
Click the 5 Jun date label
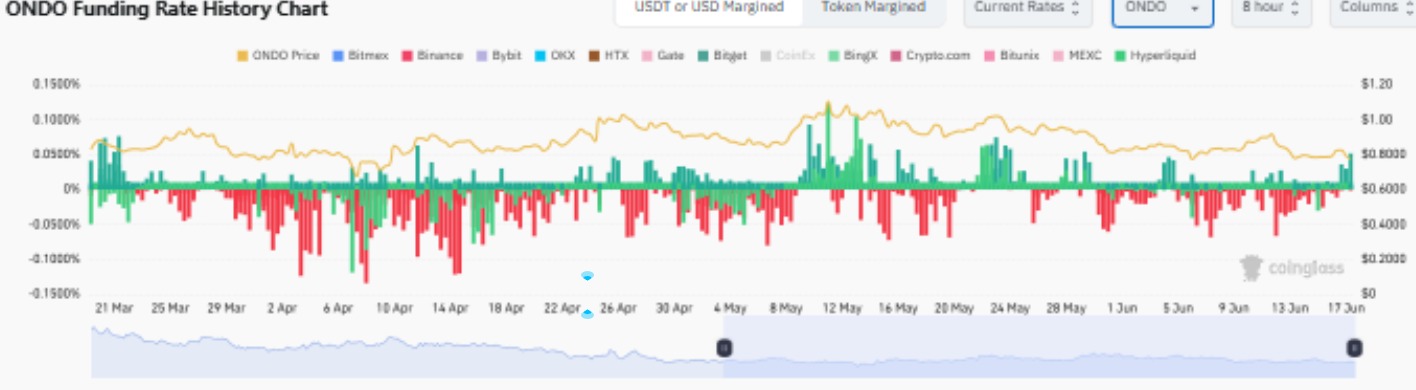[x=1178, y=309]
